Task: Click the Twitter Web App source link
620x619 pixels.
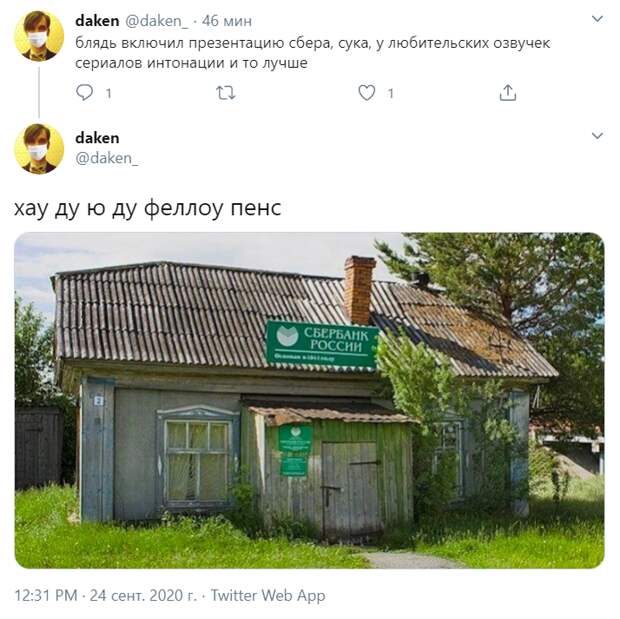Action: pos(268,595)
